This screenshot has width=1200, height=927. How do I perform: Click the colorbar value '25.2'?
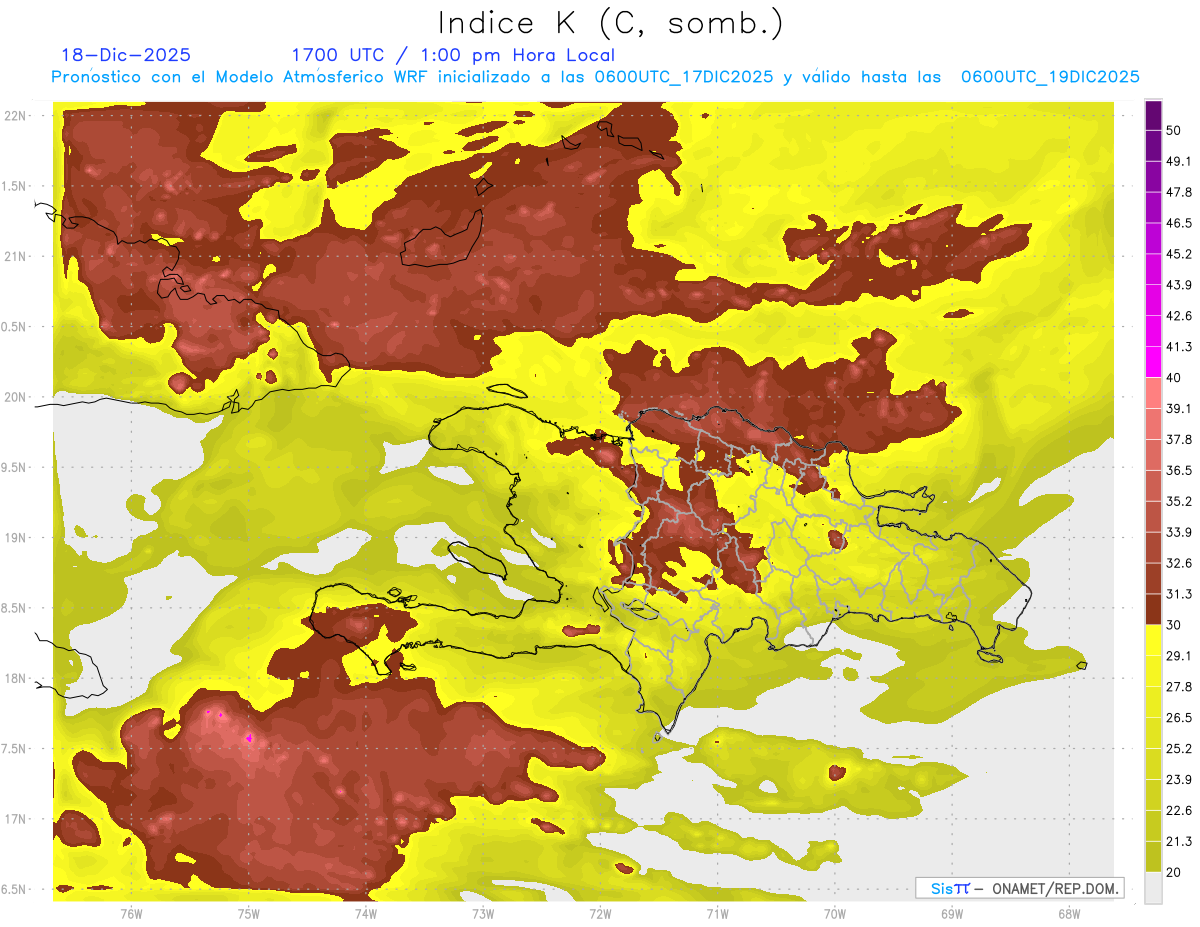tap(1179, 749)
